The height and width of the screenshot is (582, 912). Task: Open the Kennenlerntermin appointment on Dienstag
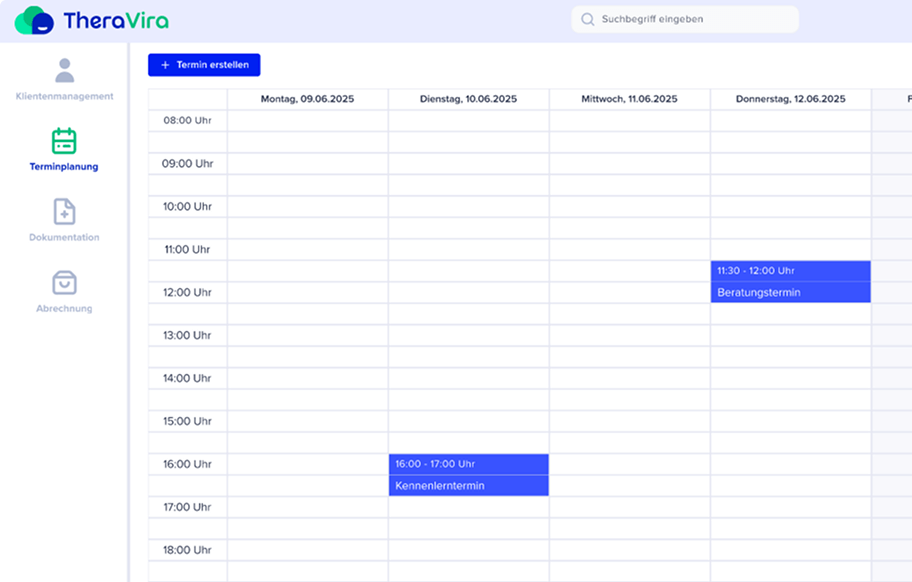[x=468, y=486]
